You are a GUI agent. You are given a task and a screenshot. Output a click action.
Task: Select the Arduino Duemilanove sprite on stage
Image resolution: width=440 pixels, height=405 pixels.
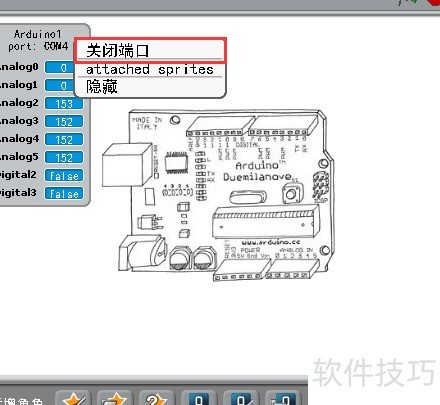[x=218, y=195]
